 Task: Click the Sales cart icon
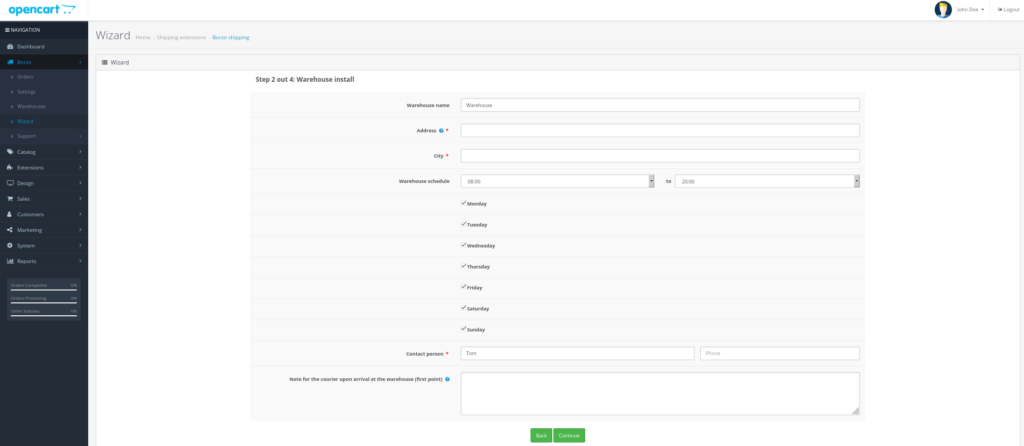[10, 199]
